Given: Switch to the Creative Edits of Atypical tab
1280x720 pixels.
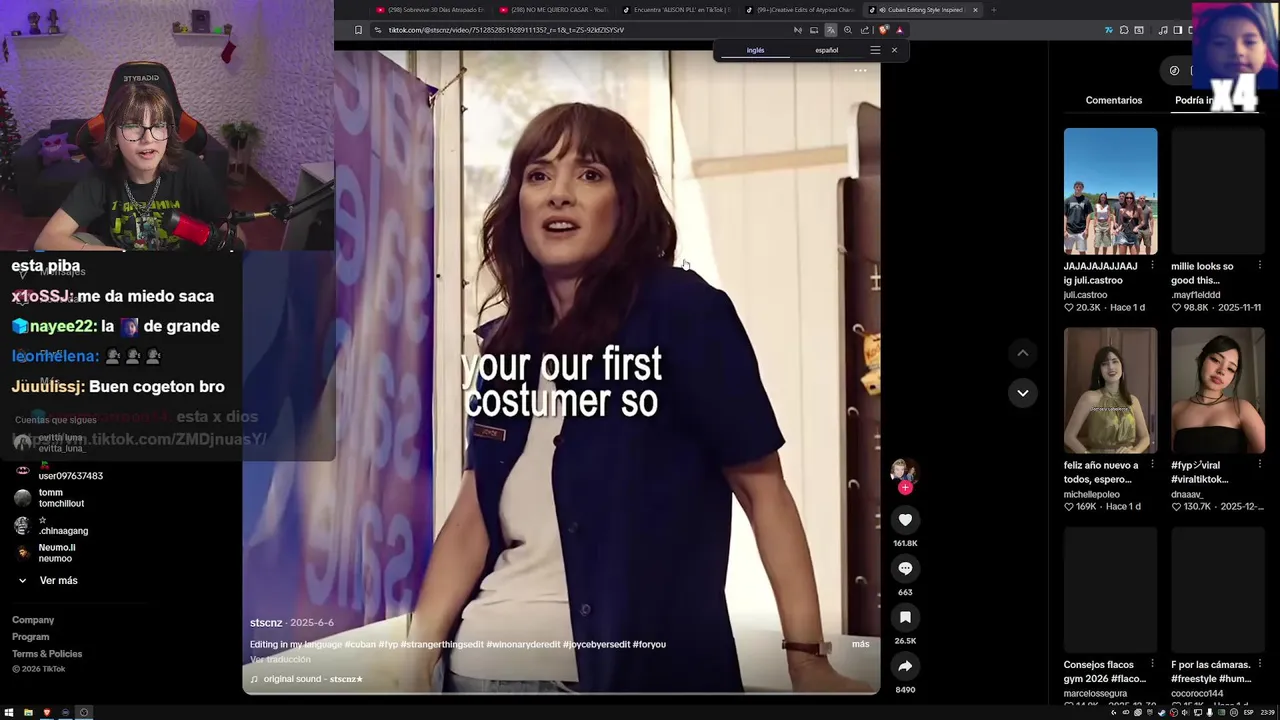Looking at the screenshot, I should click(800, 10).
